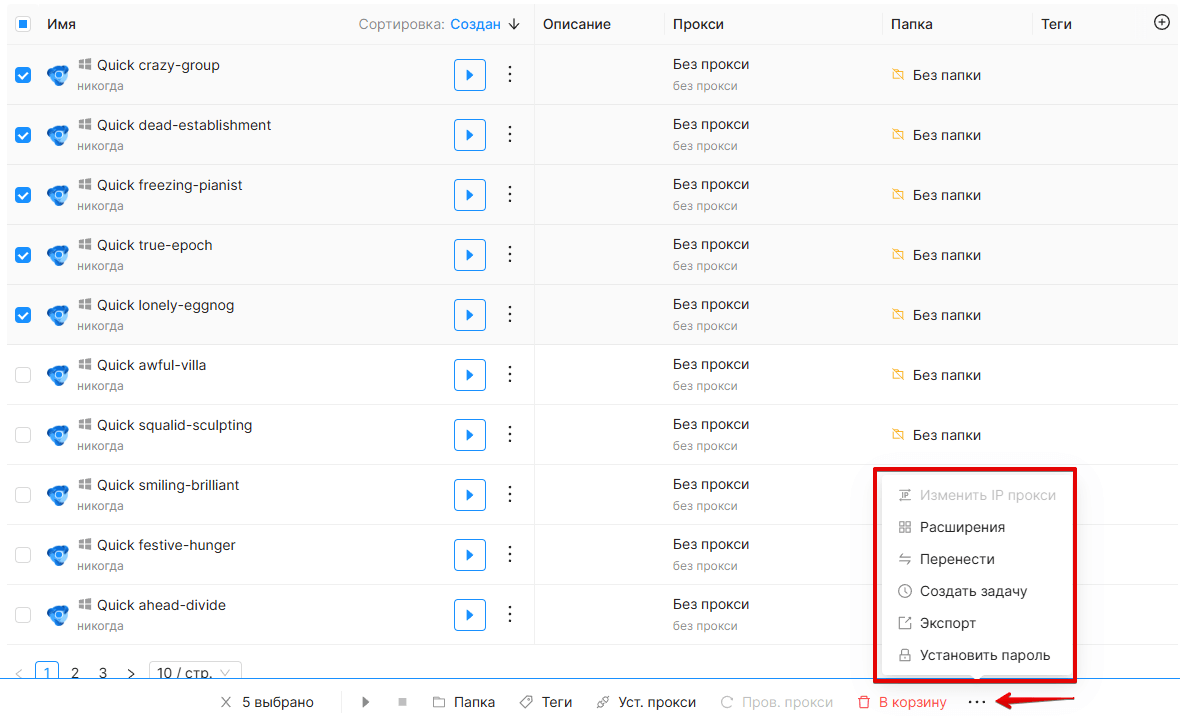Choose Установить пароль menu item
The height and width of the screenshot is (721, 1180).
tap(977, 656)
